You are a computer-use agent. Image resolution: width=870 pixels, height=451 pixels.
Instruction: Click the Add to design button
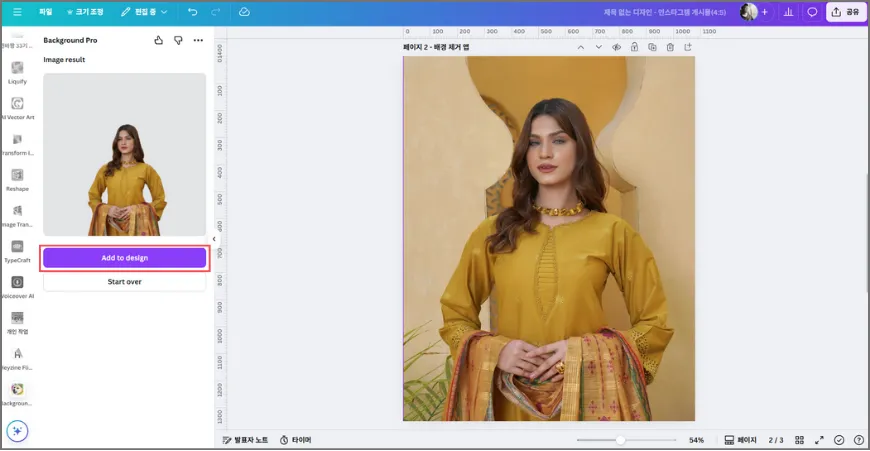coord(124,258)
